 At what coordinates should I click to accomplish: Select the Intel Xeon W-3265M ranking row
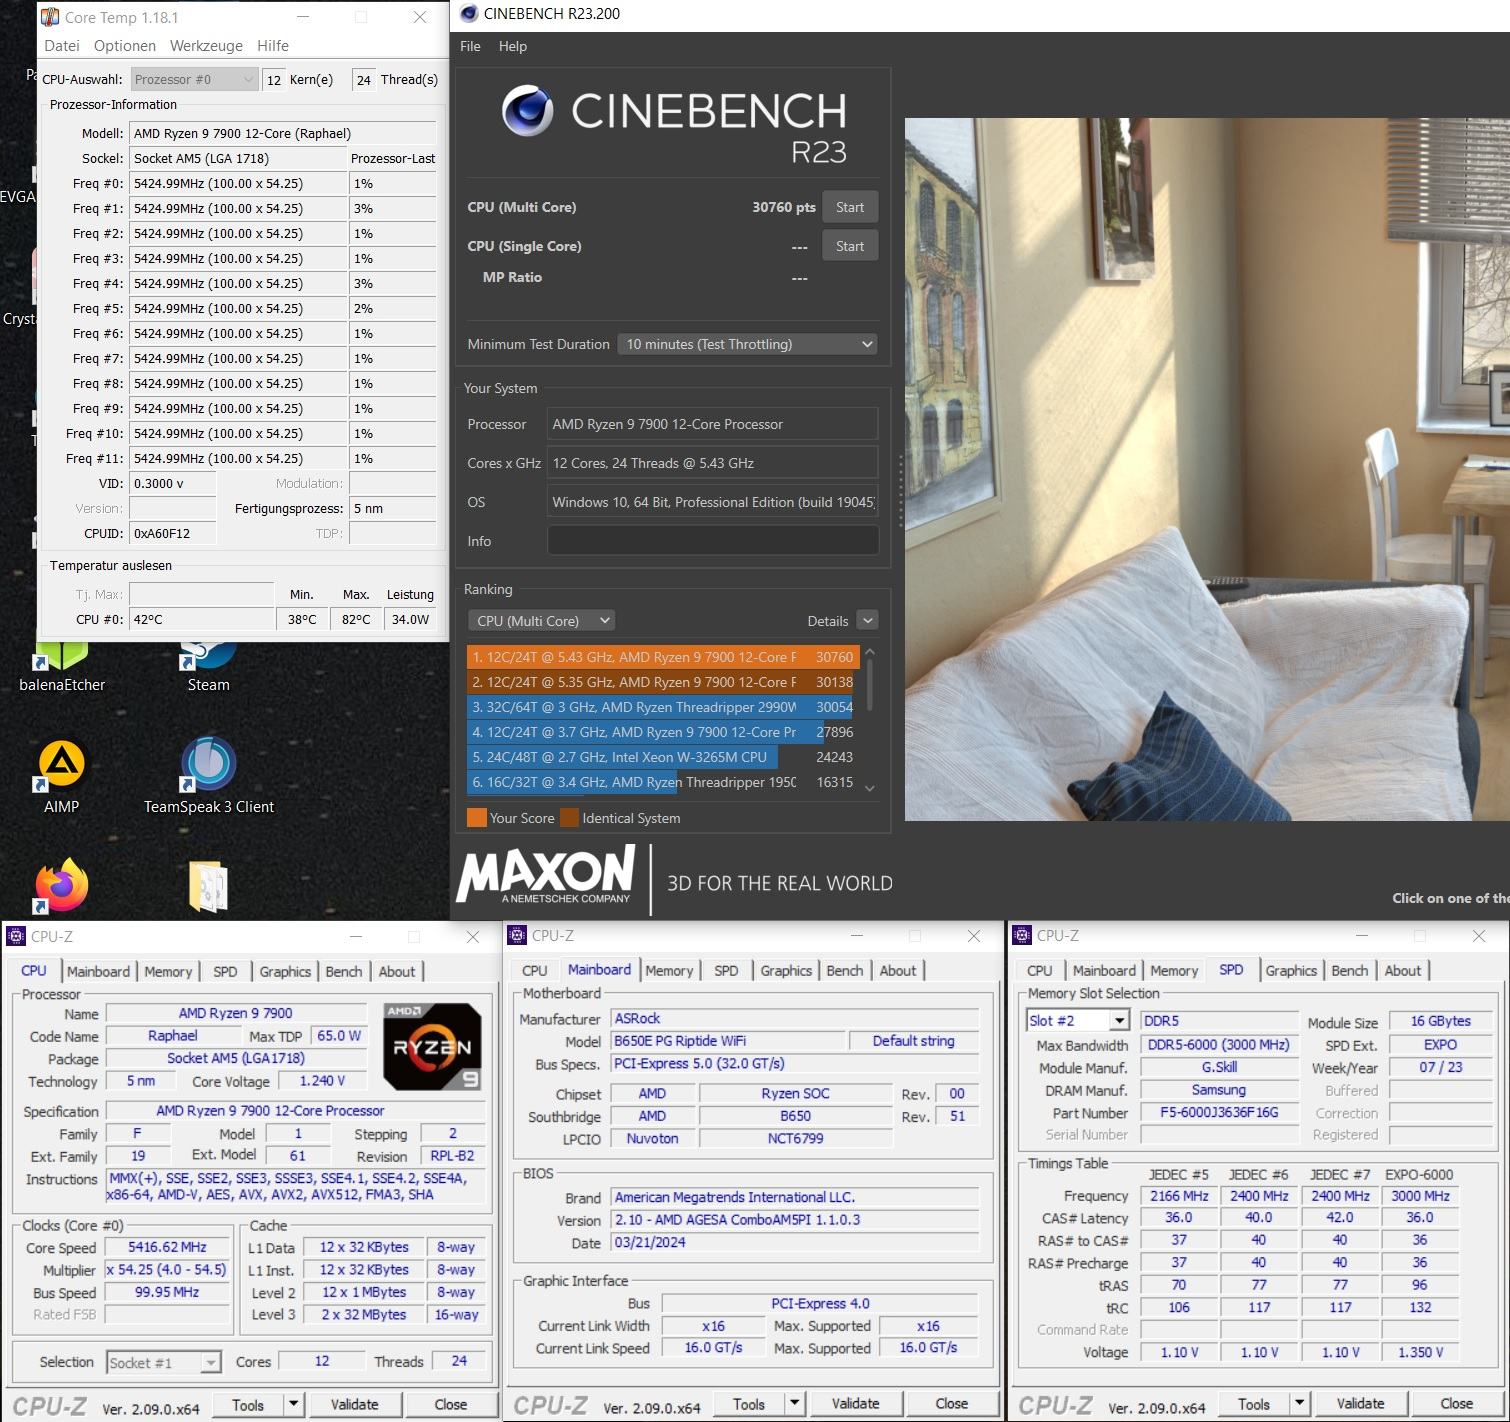point(663,757)
